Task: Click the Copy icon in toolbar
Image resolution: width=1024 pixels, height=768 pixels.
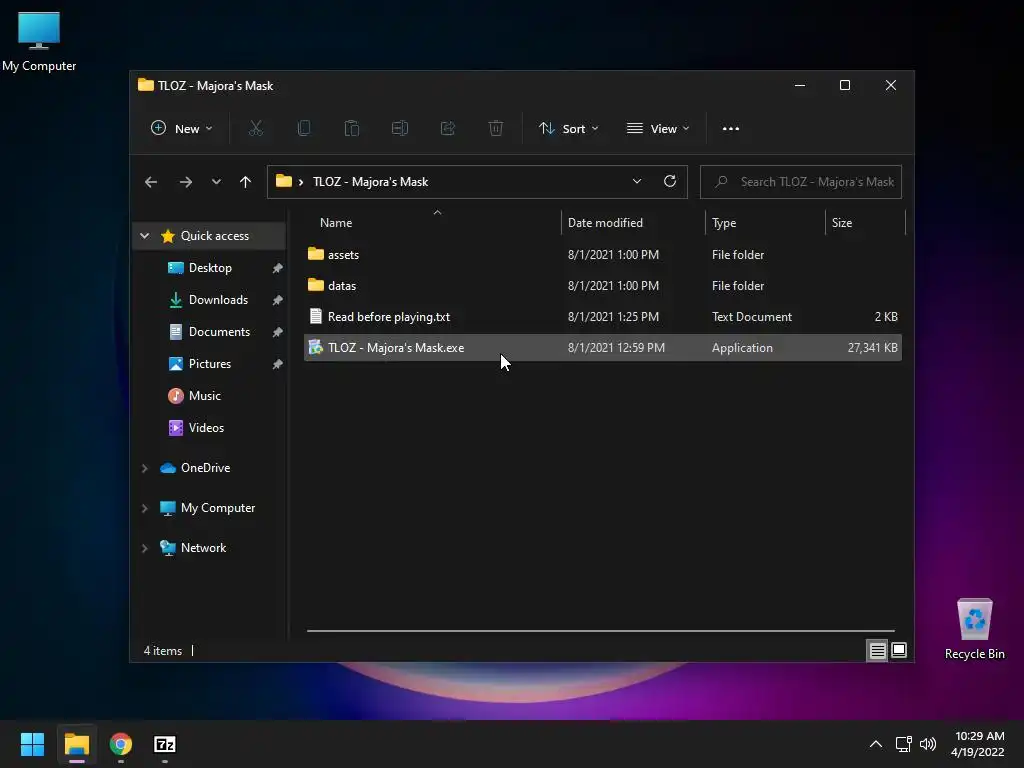Action: coord(304,129)
